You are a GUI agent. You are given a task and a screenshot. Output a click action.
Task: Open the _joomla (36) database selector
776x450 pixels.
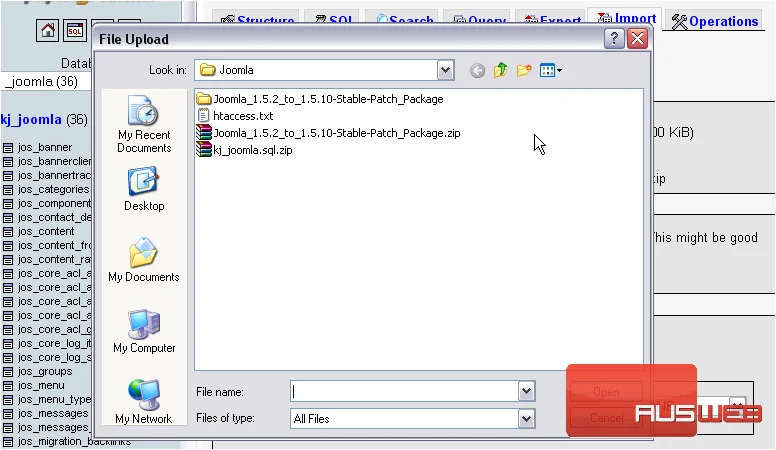tap(46, 81)
